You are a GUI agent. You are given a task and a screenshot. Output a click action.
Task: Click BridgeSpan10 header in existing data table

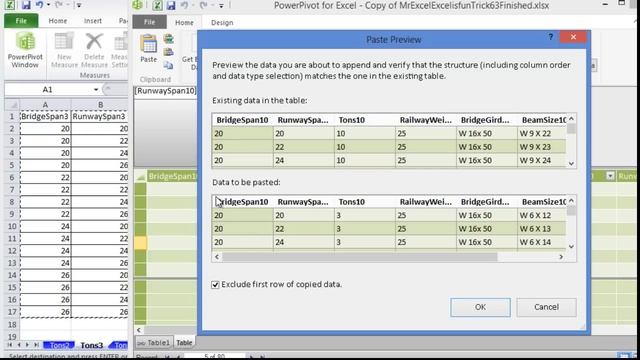(x=242, y=120)
